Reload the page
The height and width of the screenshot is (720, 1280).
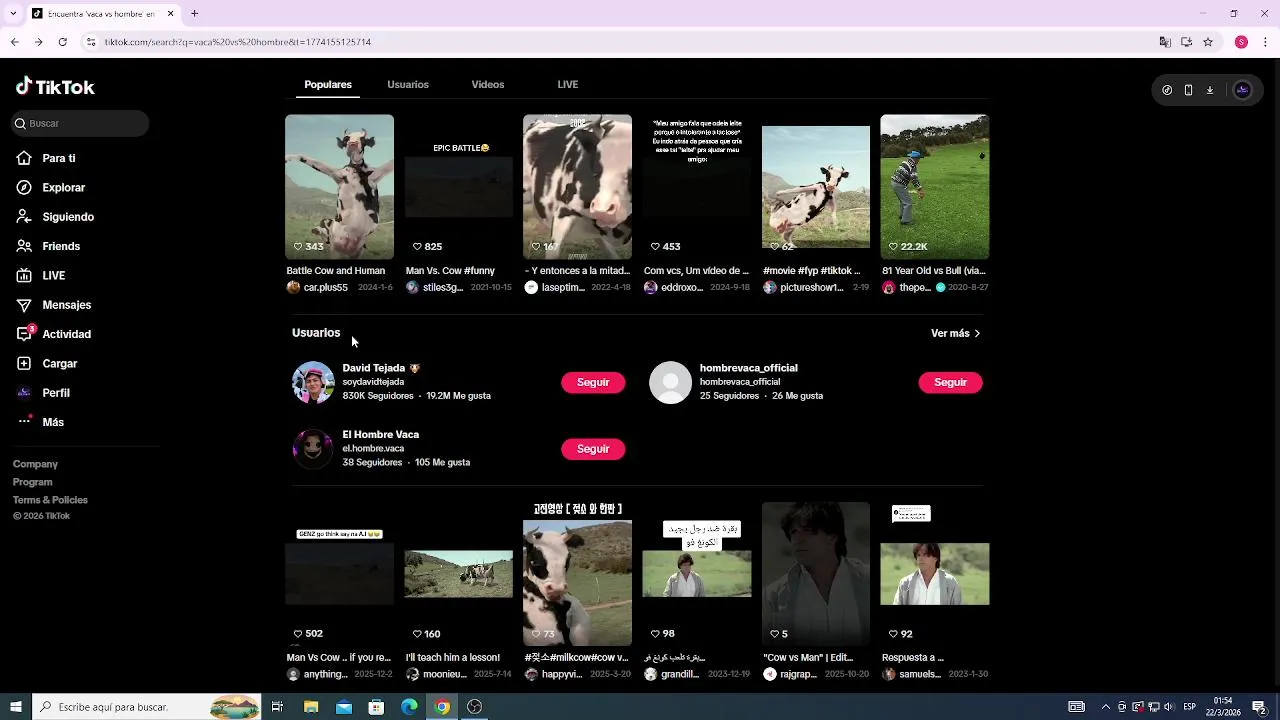coord(62,42)
